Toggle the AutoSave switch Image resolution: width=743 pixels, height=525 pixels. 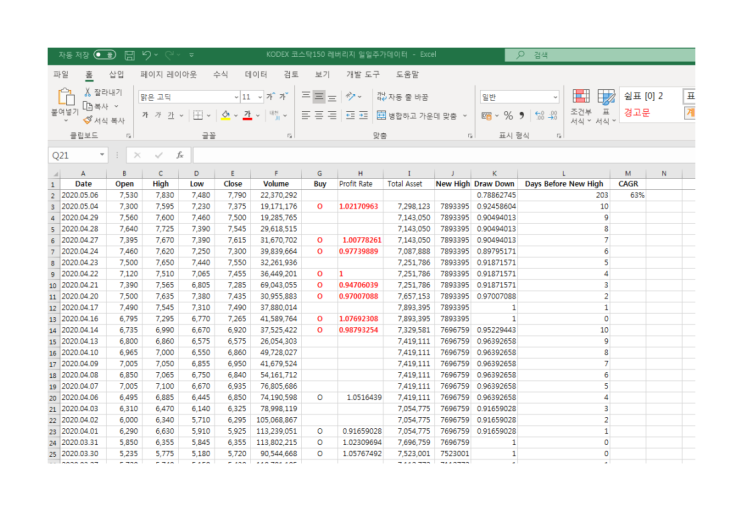[x=104, y=55]
